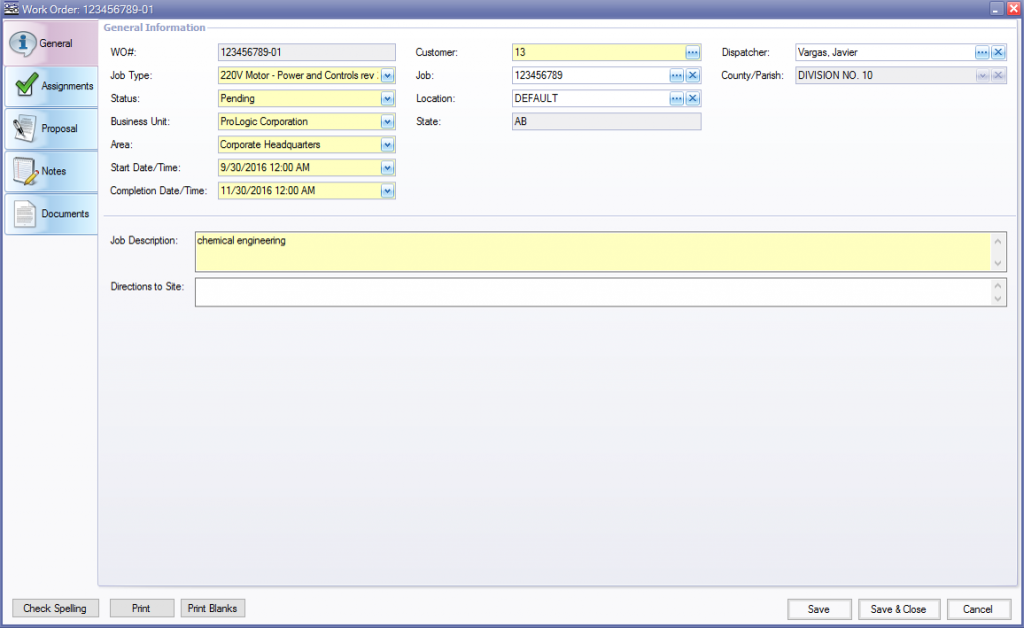Expand the Job Type dropdown
Image resolution: width=1024 pixels, height=628 pixels.
387,74
